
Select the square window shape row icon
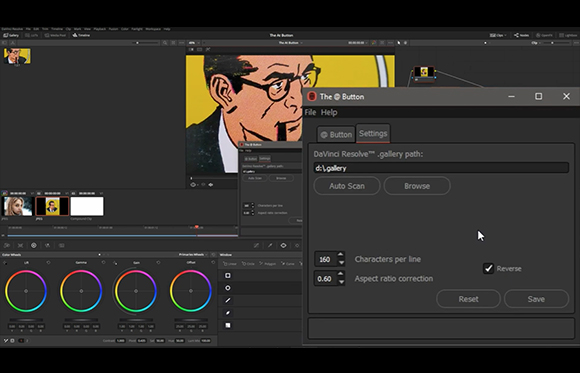pyautogui.click(x=228, y=275)
